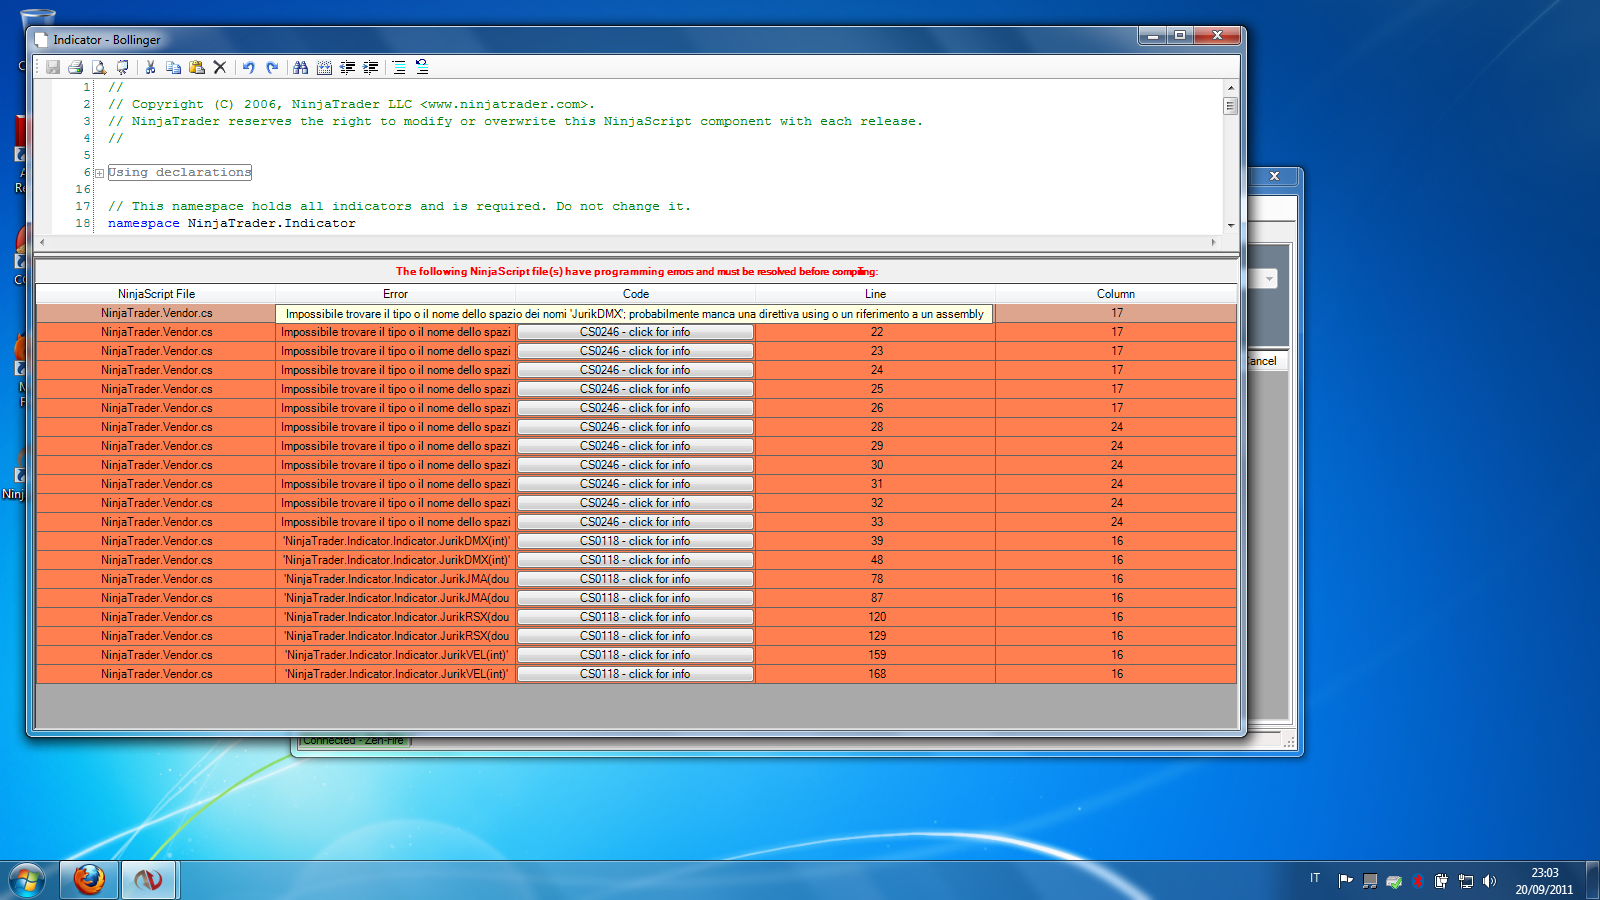This screenshot has height=900, width=1600.
Task: Open Find with the binoculars icon
Action: (x=300, y=67)
